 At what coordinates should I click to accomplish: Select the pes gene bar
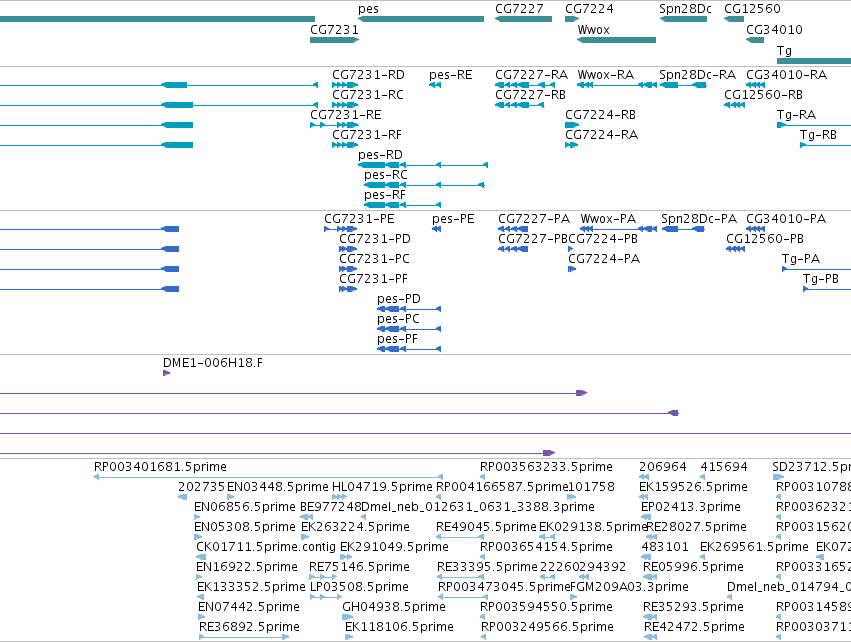coord(421,19)
